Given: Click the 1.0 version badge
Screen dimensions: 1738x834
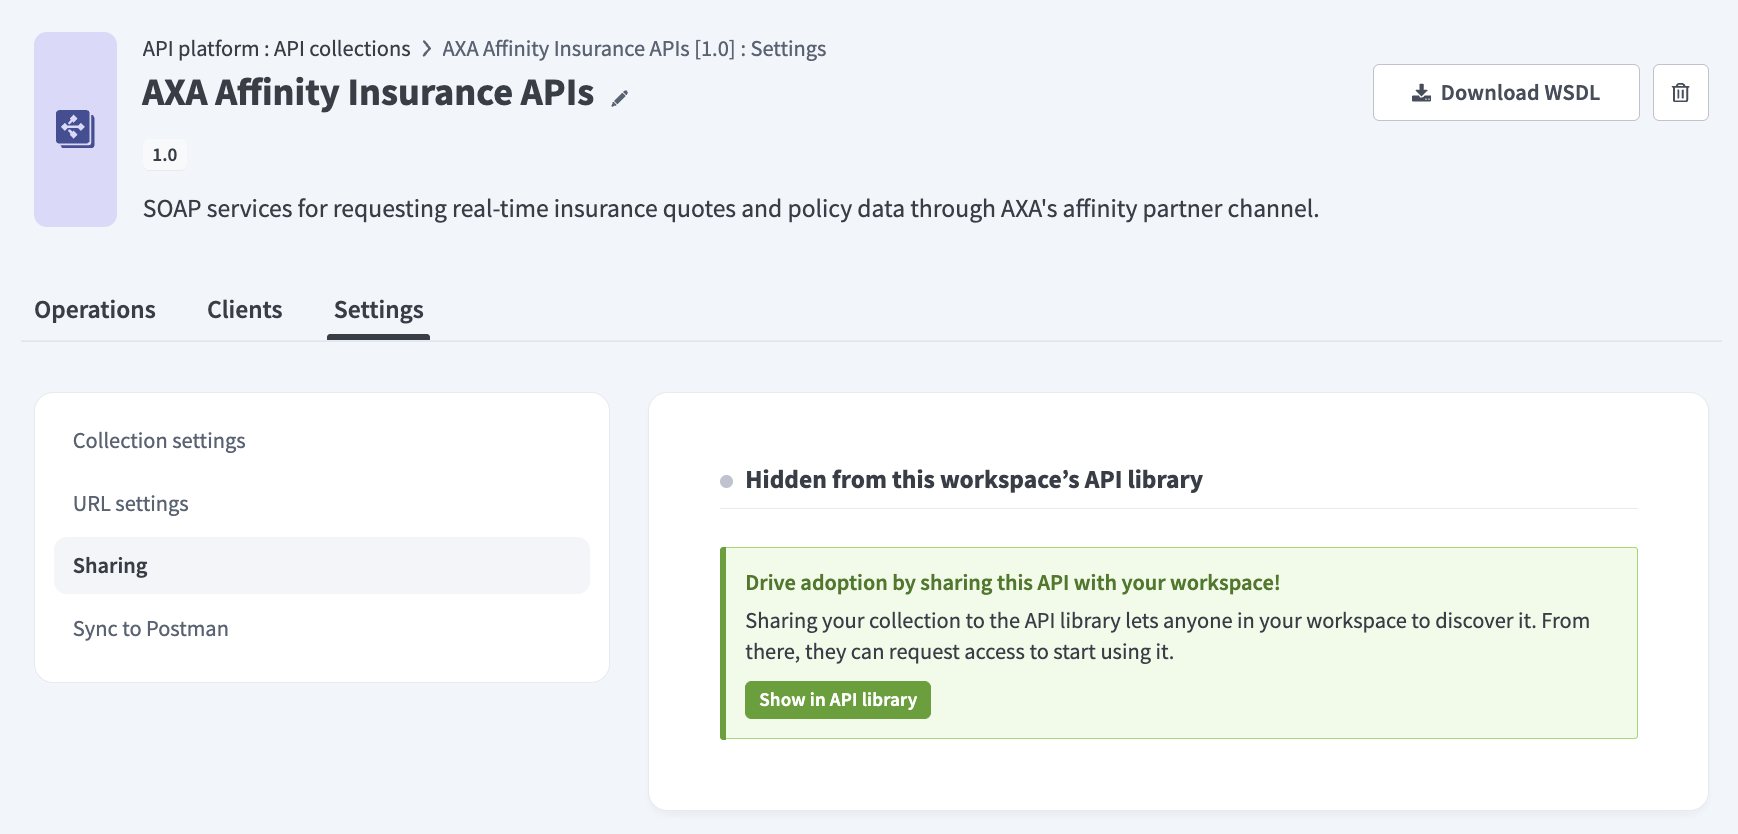Looking at the screenshot, I should pos(165,155).
